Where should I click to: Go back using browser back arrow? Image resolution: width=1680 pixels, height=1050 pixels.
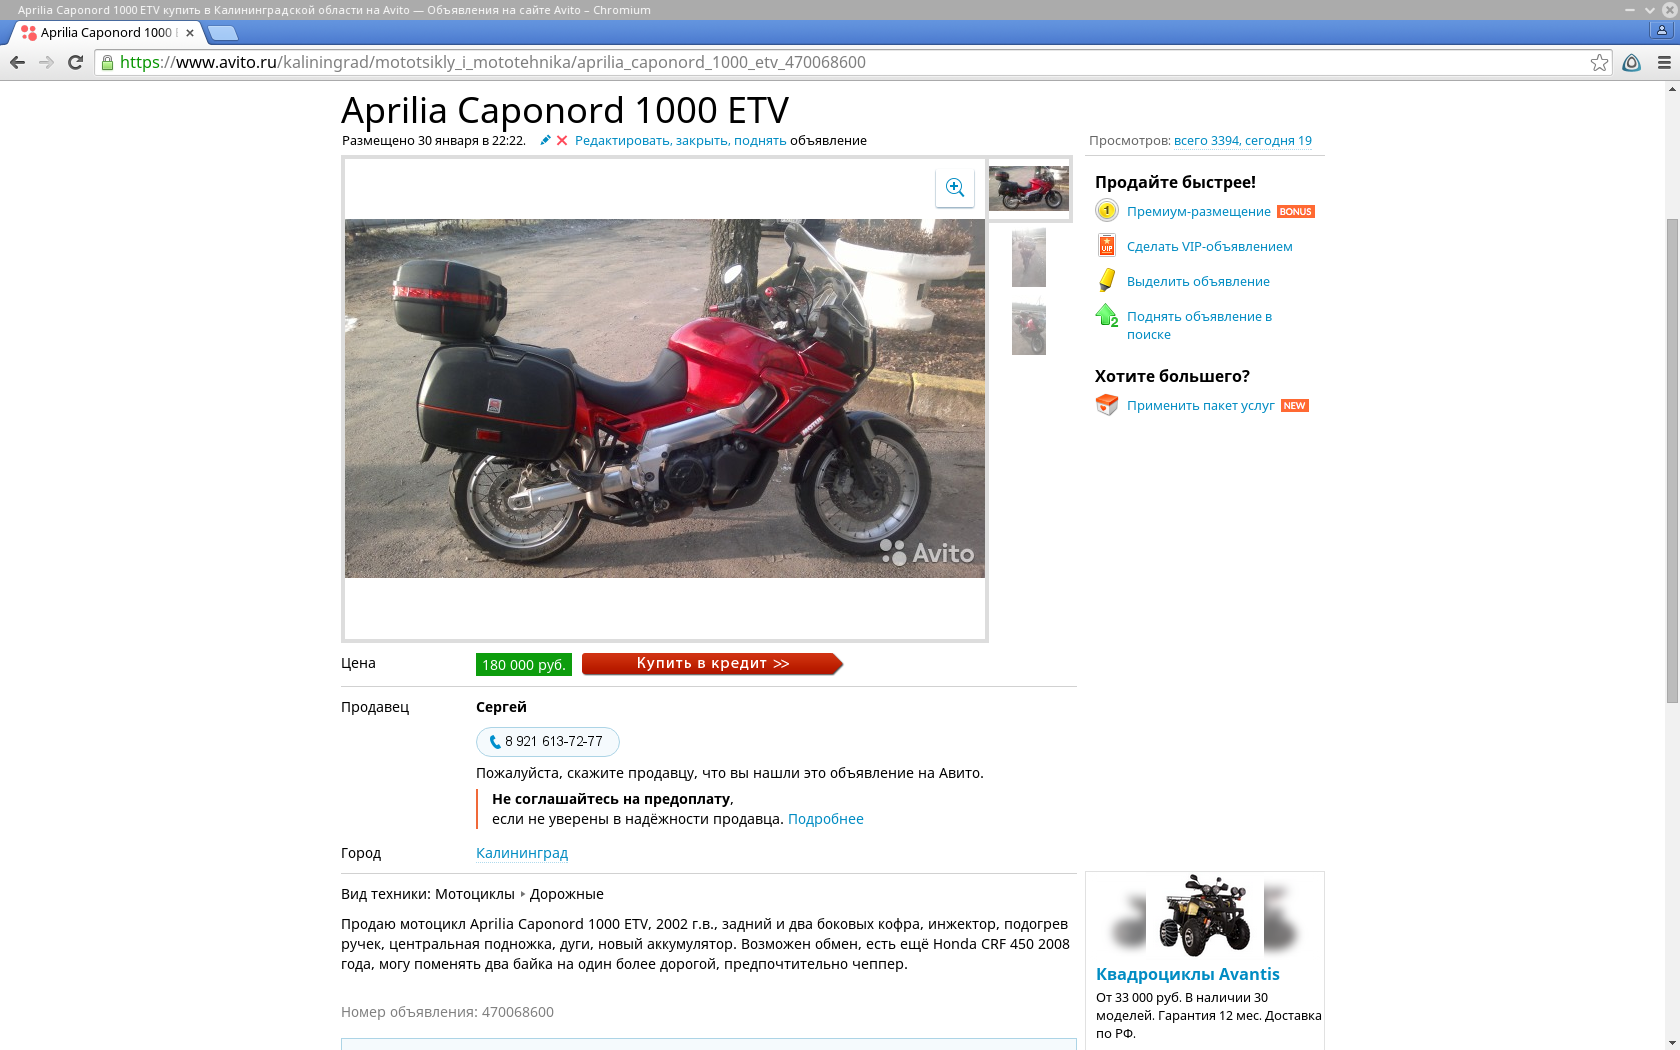[x=18, y=62]
